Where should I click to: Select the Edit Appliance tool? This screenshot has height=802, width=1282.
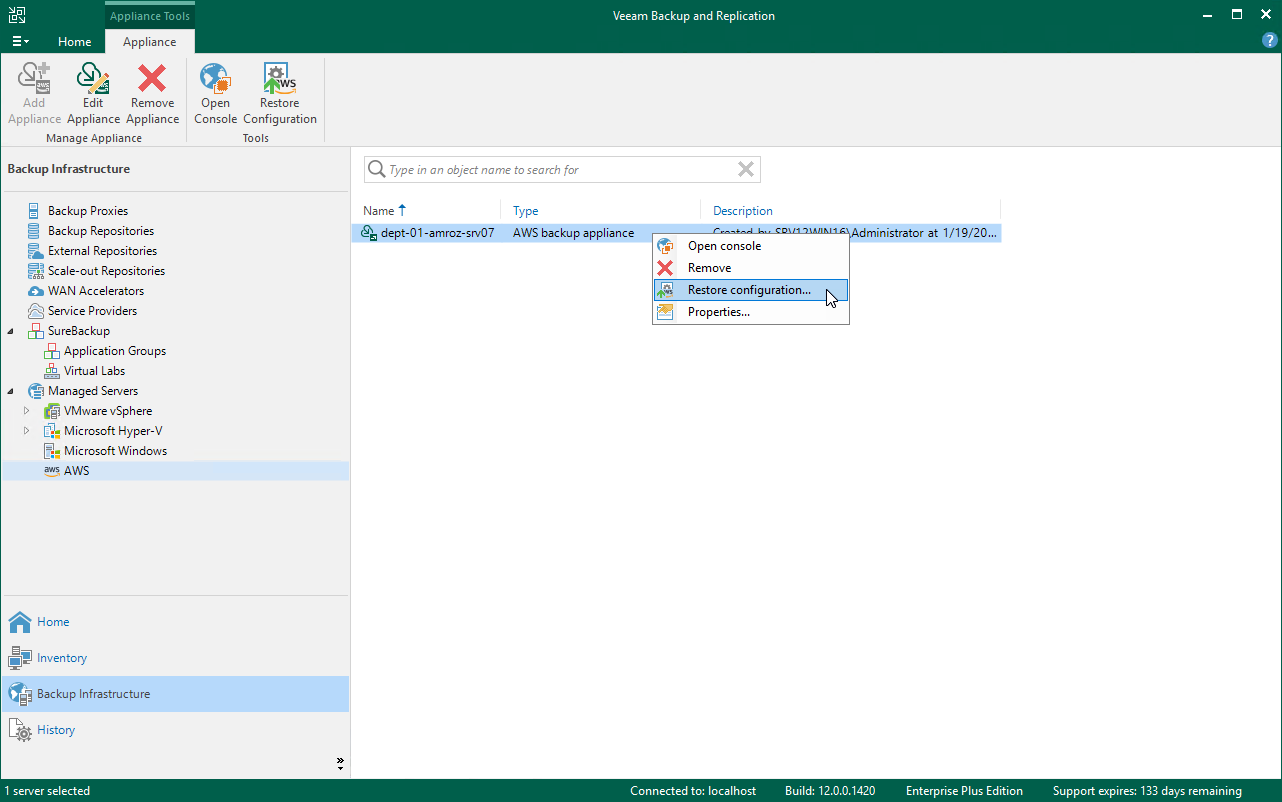pos(93,90)
